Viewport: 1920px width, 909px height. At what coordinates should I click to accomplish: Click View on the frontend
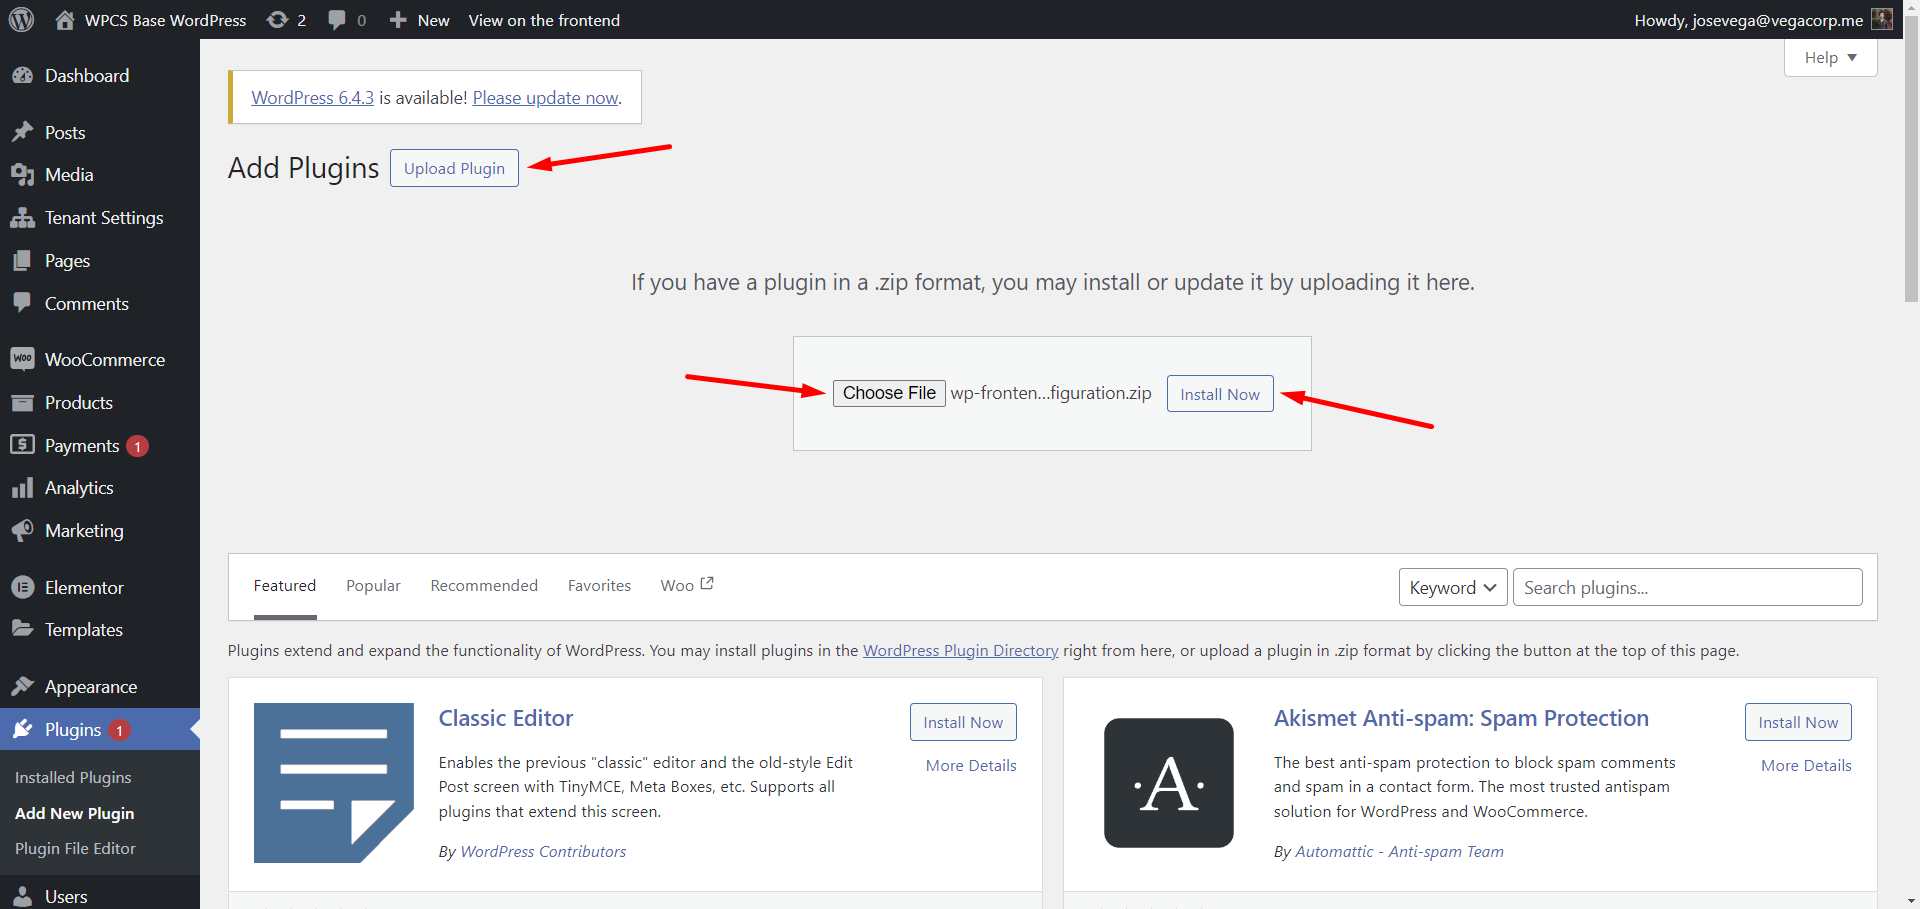coord(544,20)
